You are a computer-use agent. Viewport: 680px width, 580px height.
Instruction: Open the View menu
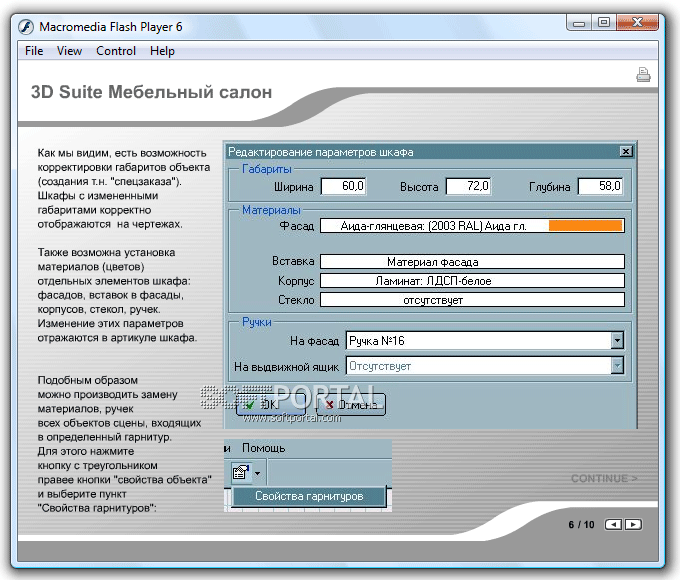tap(69, 51)
